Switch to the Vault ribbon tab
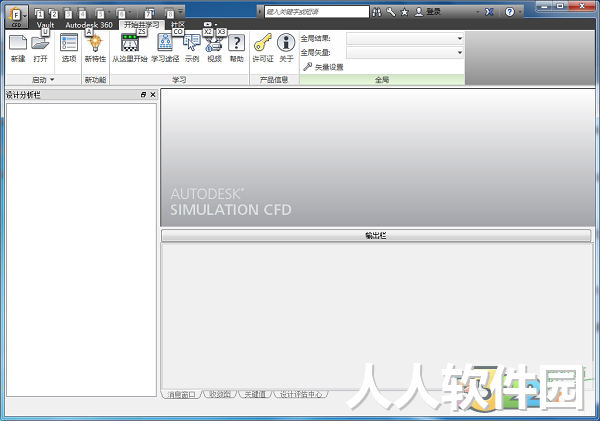The height and width of the screenshot is (421, 600). (x=45, y=25)
